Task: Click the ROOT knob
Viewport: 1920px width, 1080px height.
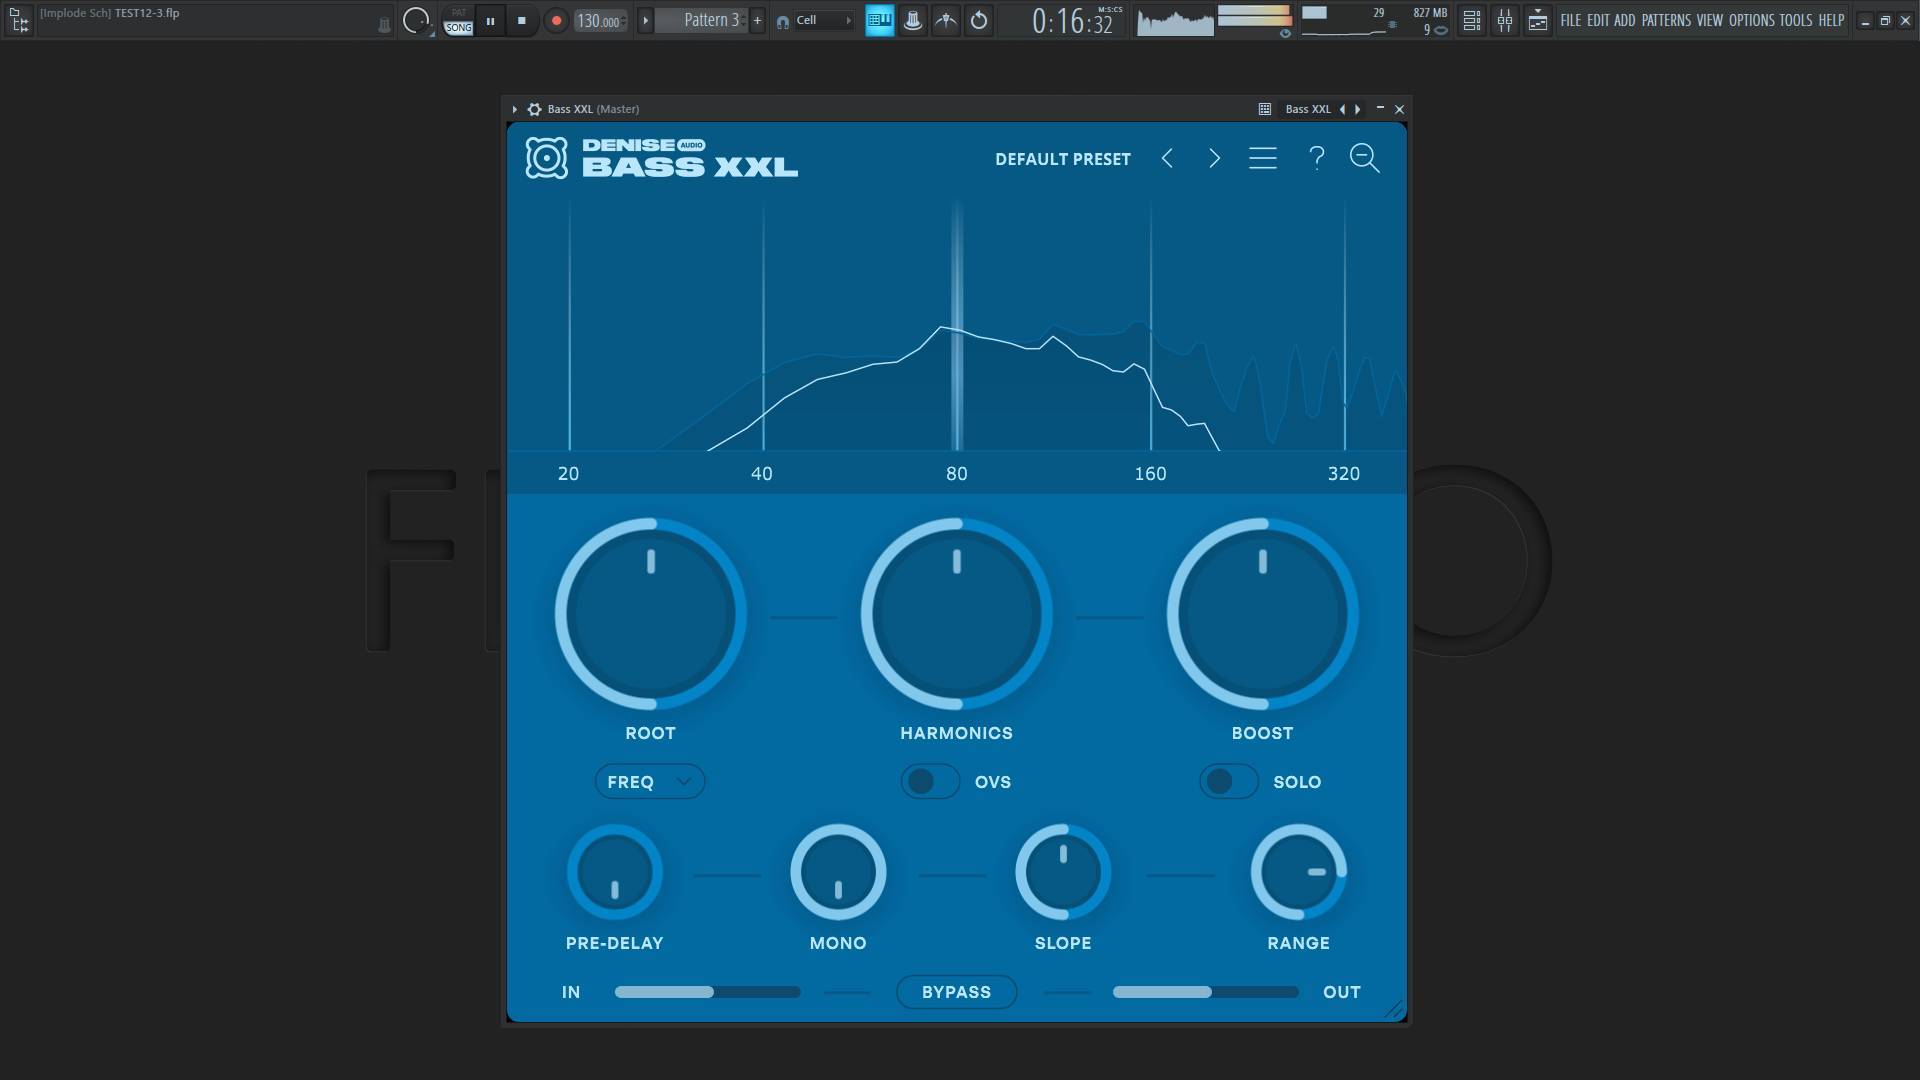Action: 651,614
